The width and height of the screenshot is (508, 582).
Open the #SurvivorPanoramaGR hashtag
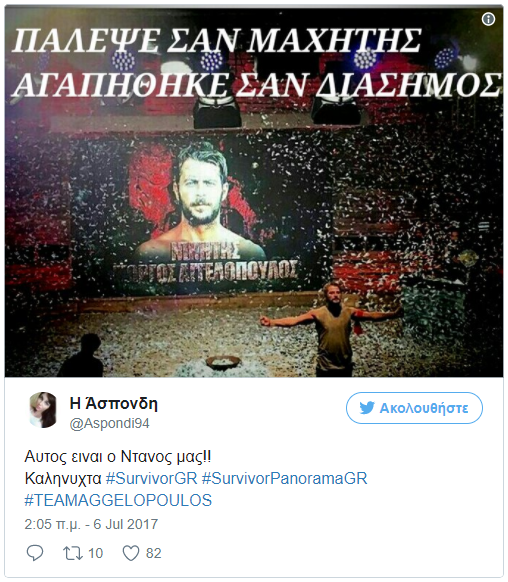click(x=284, y=478)
